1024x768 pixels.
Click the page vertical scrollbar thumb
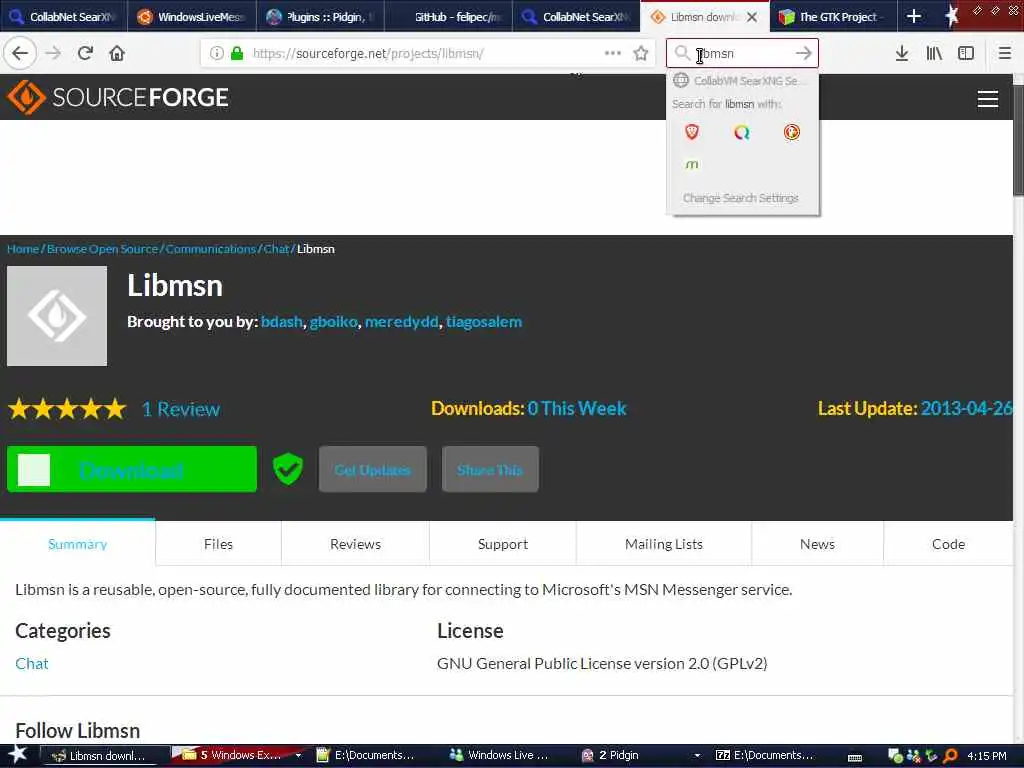(1018, 140)
